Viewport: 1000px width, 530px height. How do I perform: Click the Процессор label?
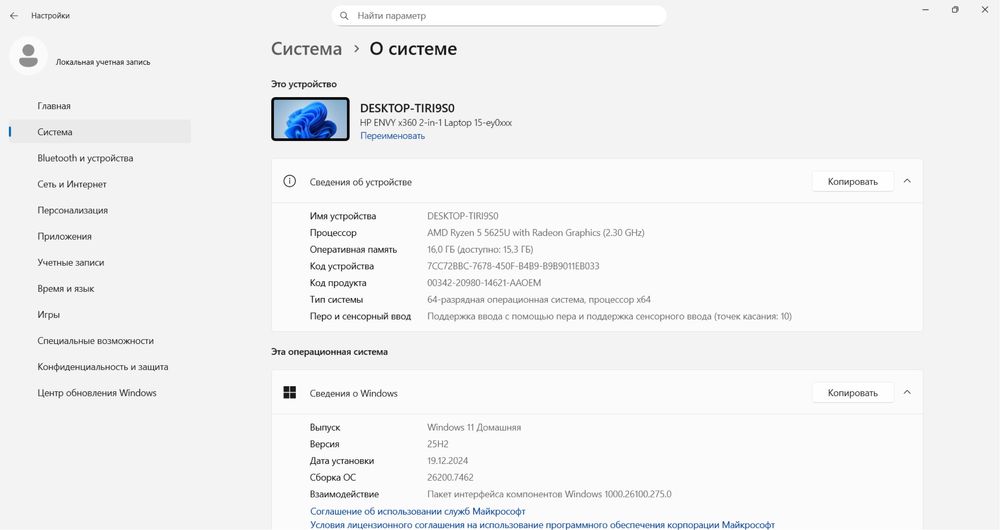pos(333,233)
